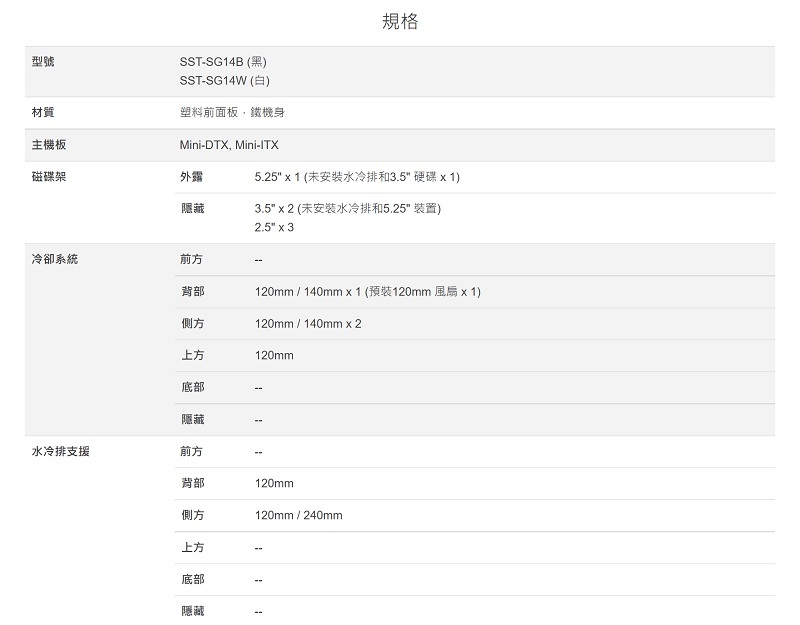Select the SST-SG14W (白) model text
Image resolution: width=800 pixels, height=625 pixels.
tap(224, 80)
